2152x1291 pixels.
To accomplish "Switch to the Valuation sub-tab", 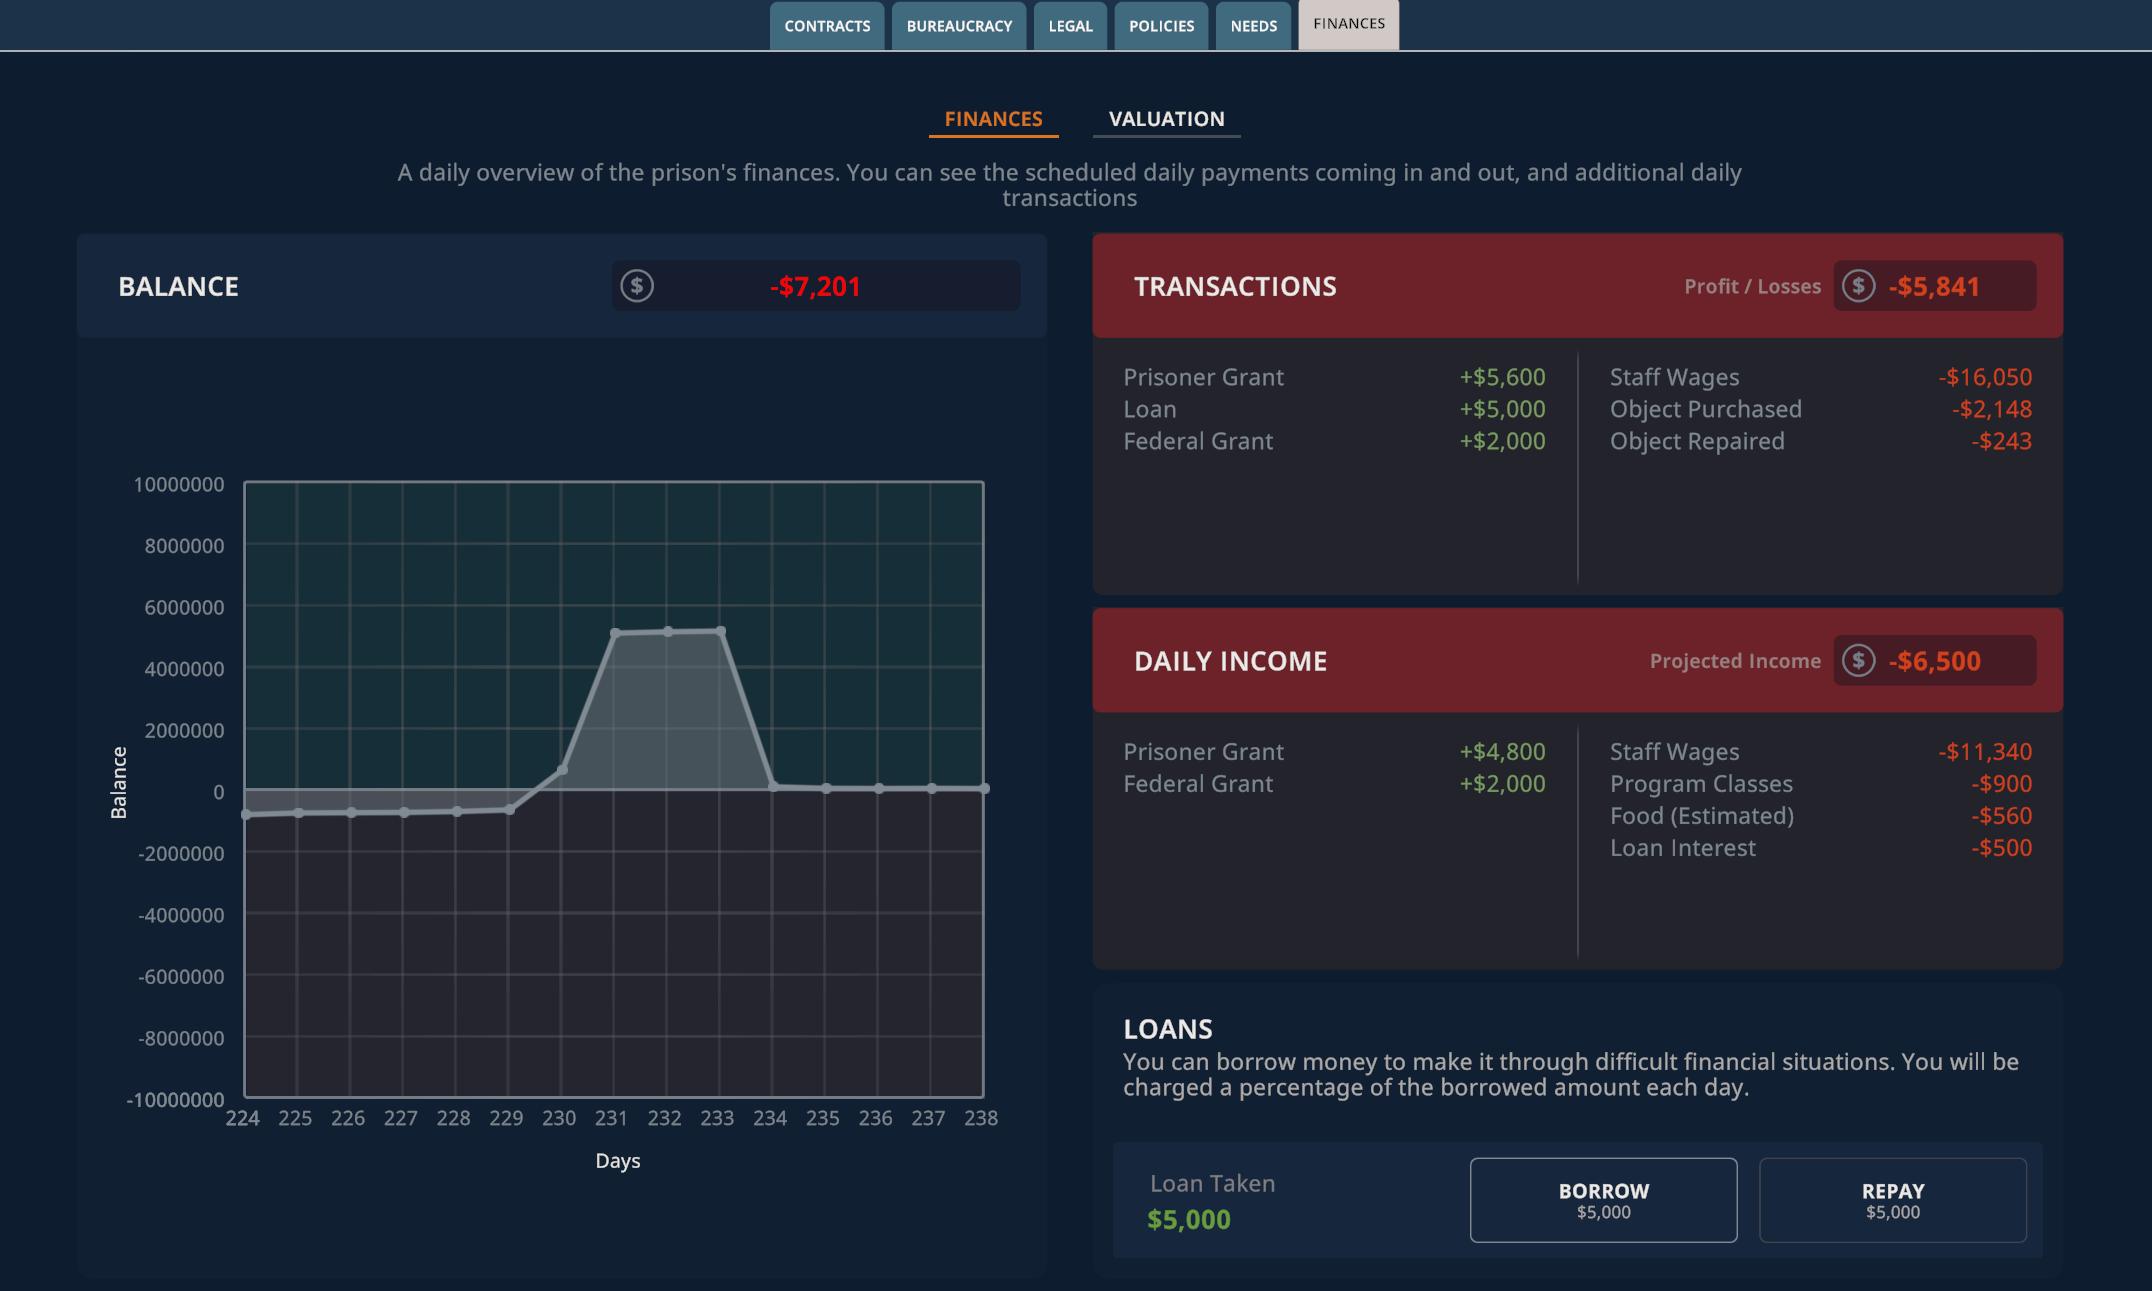I will tap(1166, 119).
